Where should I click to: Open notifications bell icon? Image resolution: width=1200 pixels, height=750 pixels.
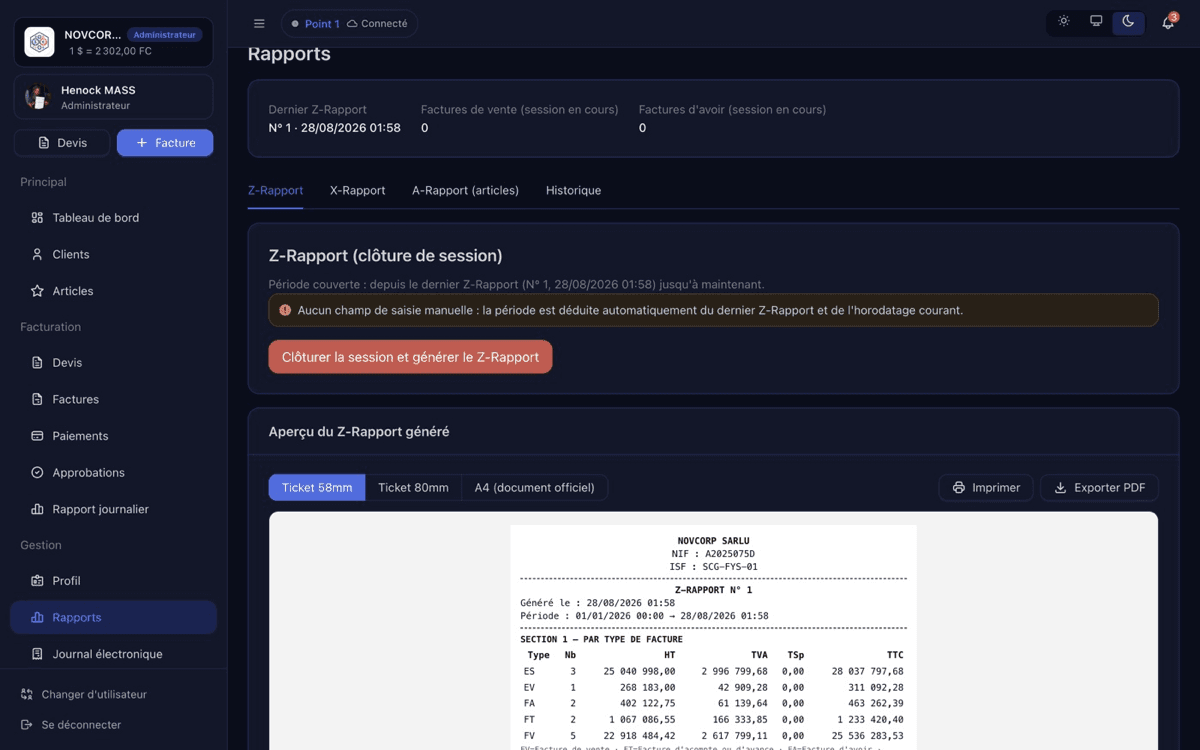point(1168,23)
